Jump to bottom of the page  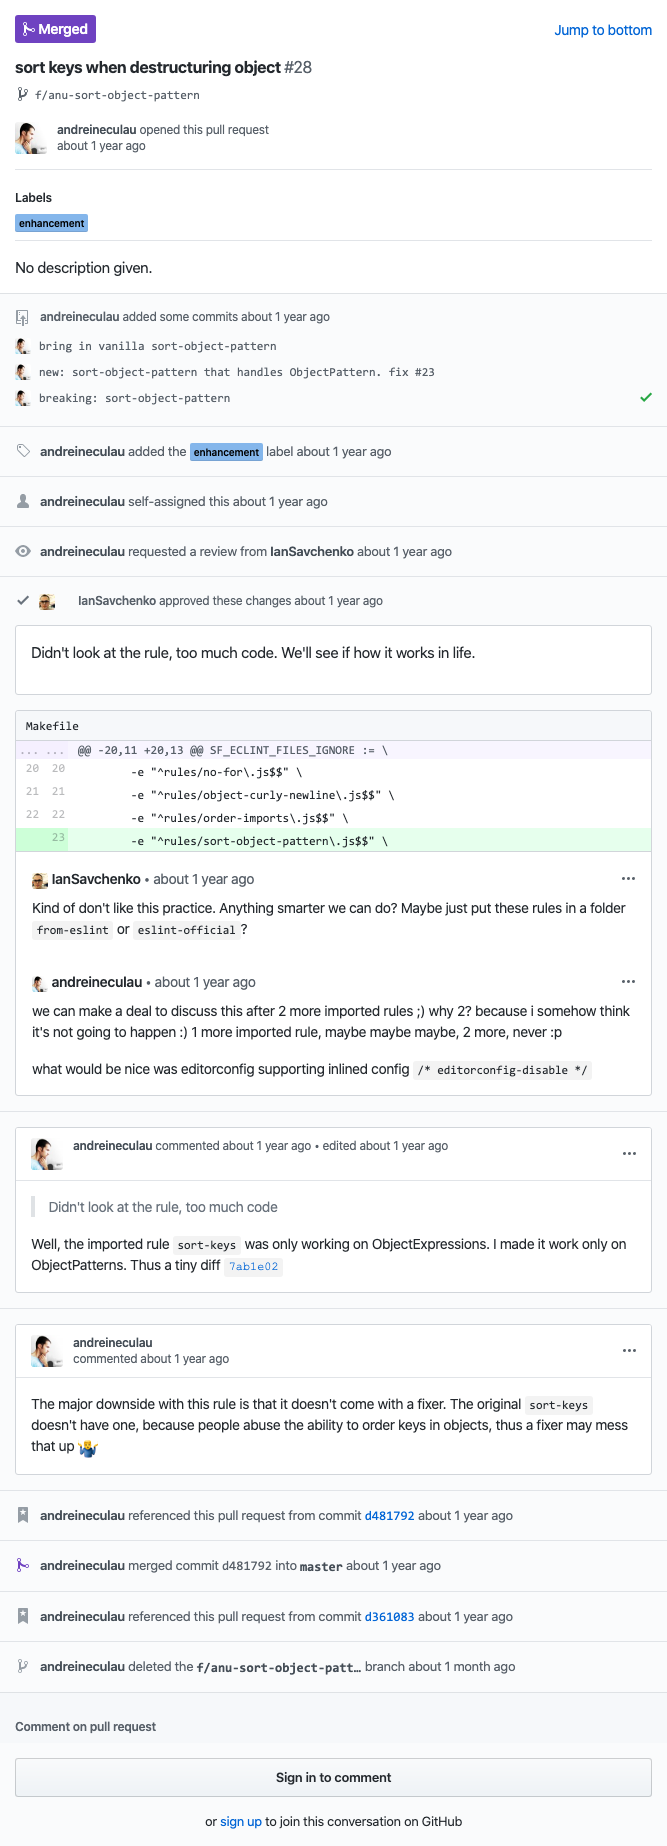tap(603, 30)
